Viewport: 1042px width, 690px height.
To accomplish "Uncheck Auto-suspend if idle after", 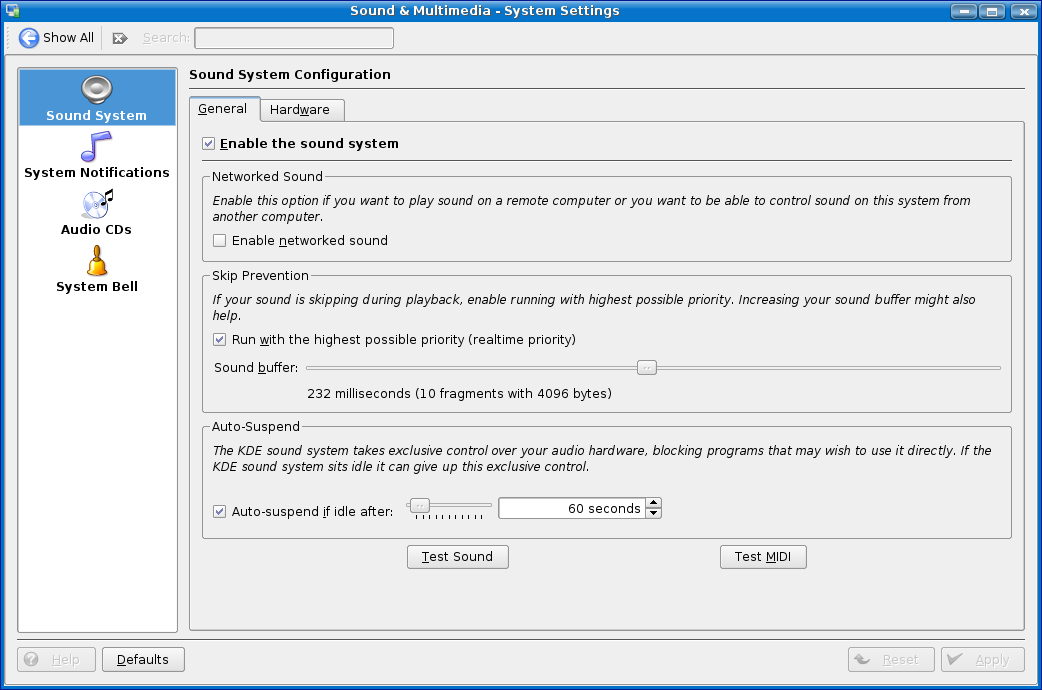I will pyautogui.click(x=220, y=512).
